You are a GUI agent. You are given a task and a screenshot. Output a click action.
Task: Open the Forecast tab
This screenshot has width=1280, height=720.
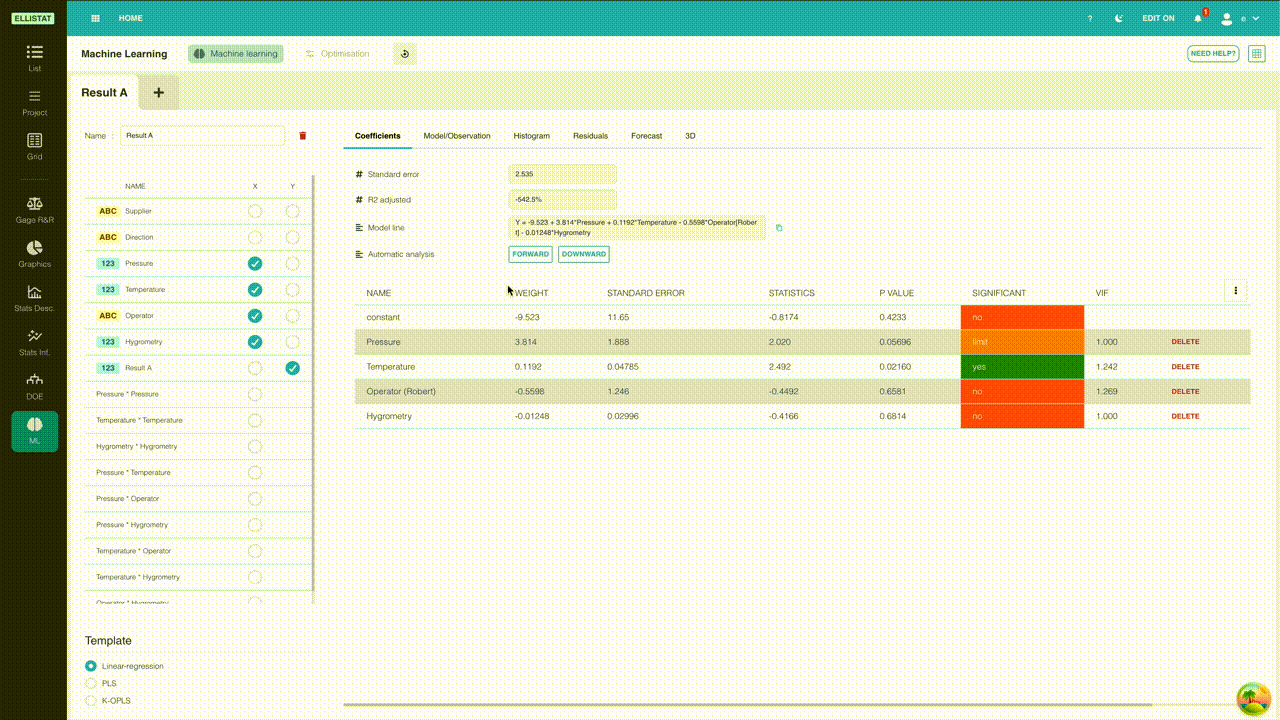coord(646,136)
